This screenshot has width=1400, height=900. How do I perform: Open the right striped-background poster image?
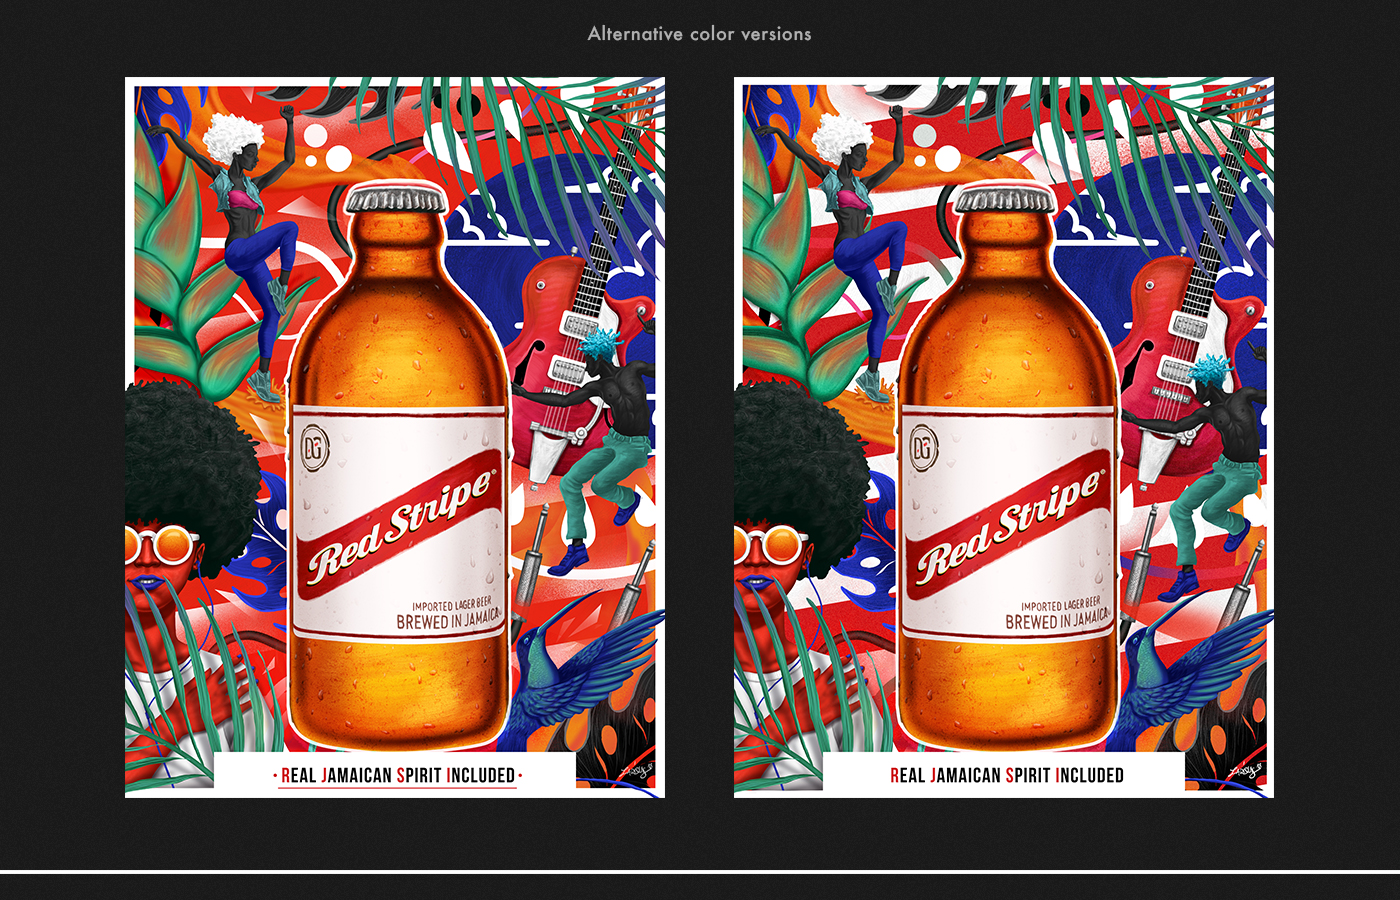[1004, 437]
